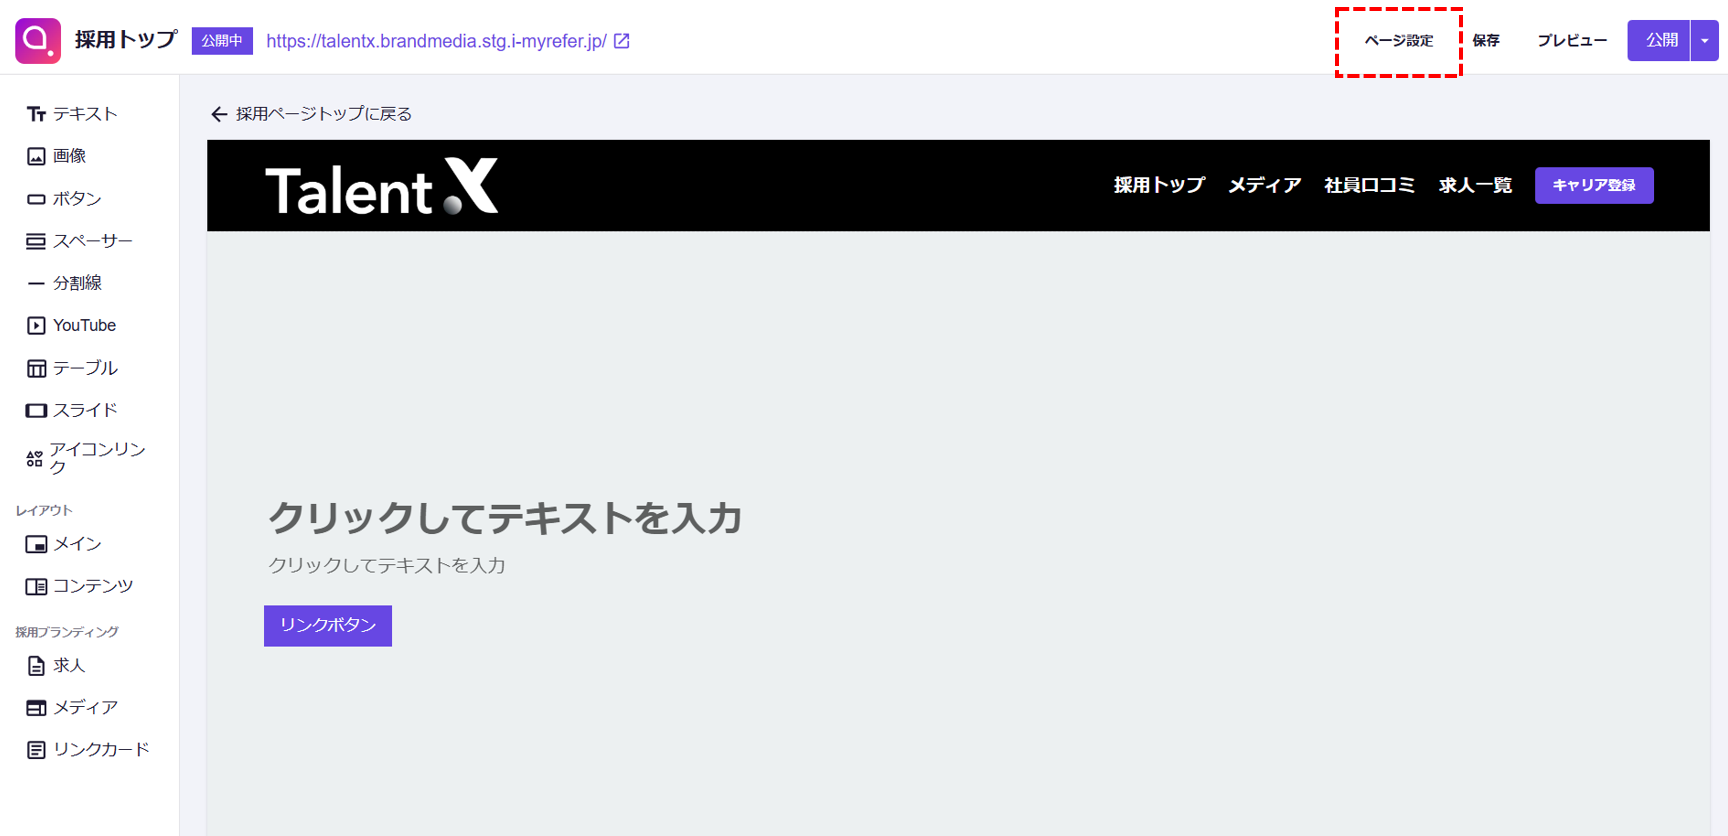Select the Image (画像) element icon
The image size is (1728, 836).
(36, 156)
